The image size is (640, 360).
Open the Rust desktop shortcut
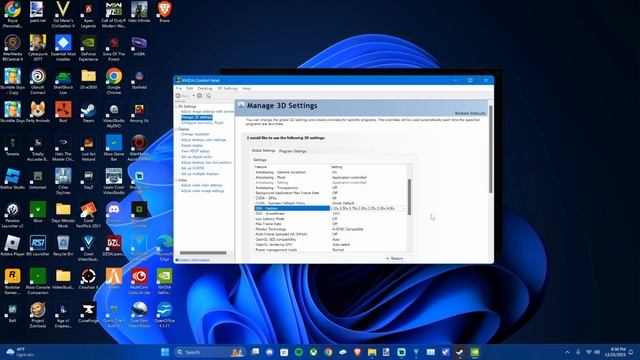click(63, 113)
